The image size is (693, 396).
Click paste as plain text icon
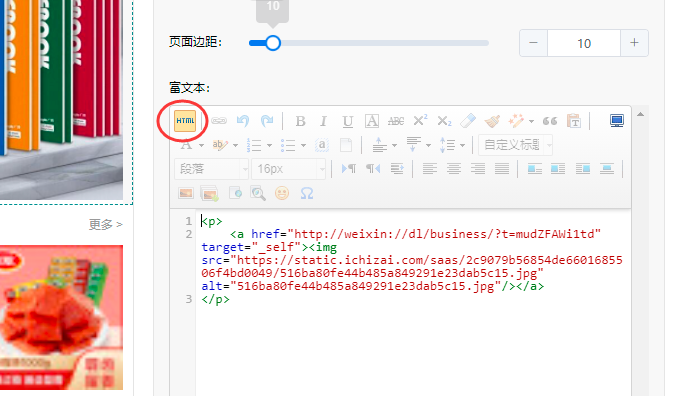coord(574,121)
